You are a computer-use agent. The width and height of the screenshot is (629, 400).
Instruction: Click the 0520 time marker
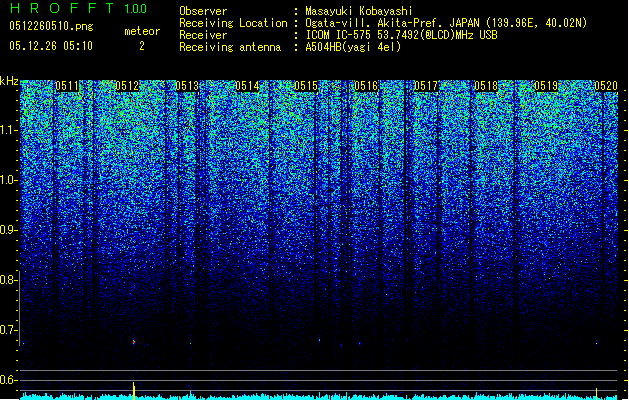pos(606,86)
